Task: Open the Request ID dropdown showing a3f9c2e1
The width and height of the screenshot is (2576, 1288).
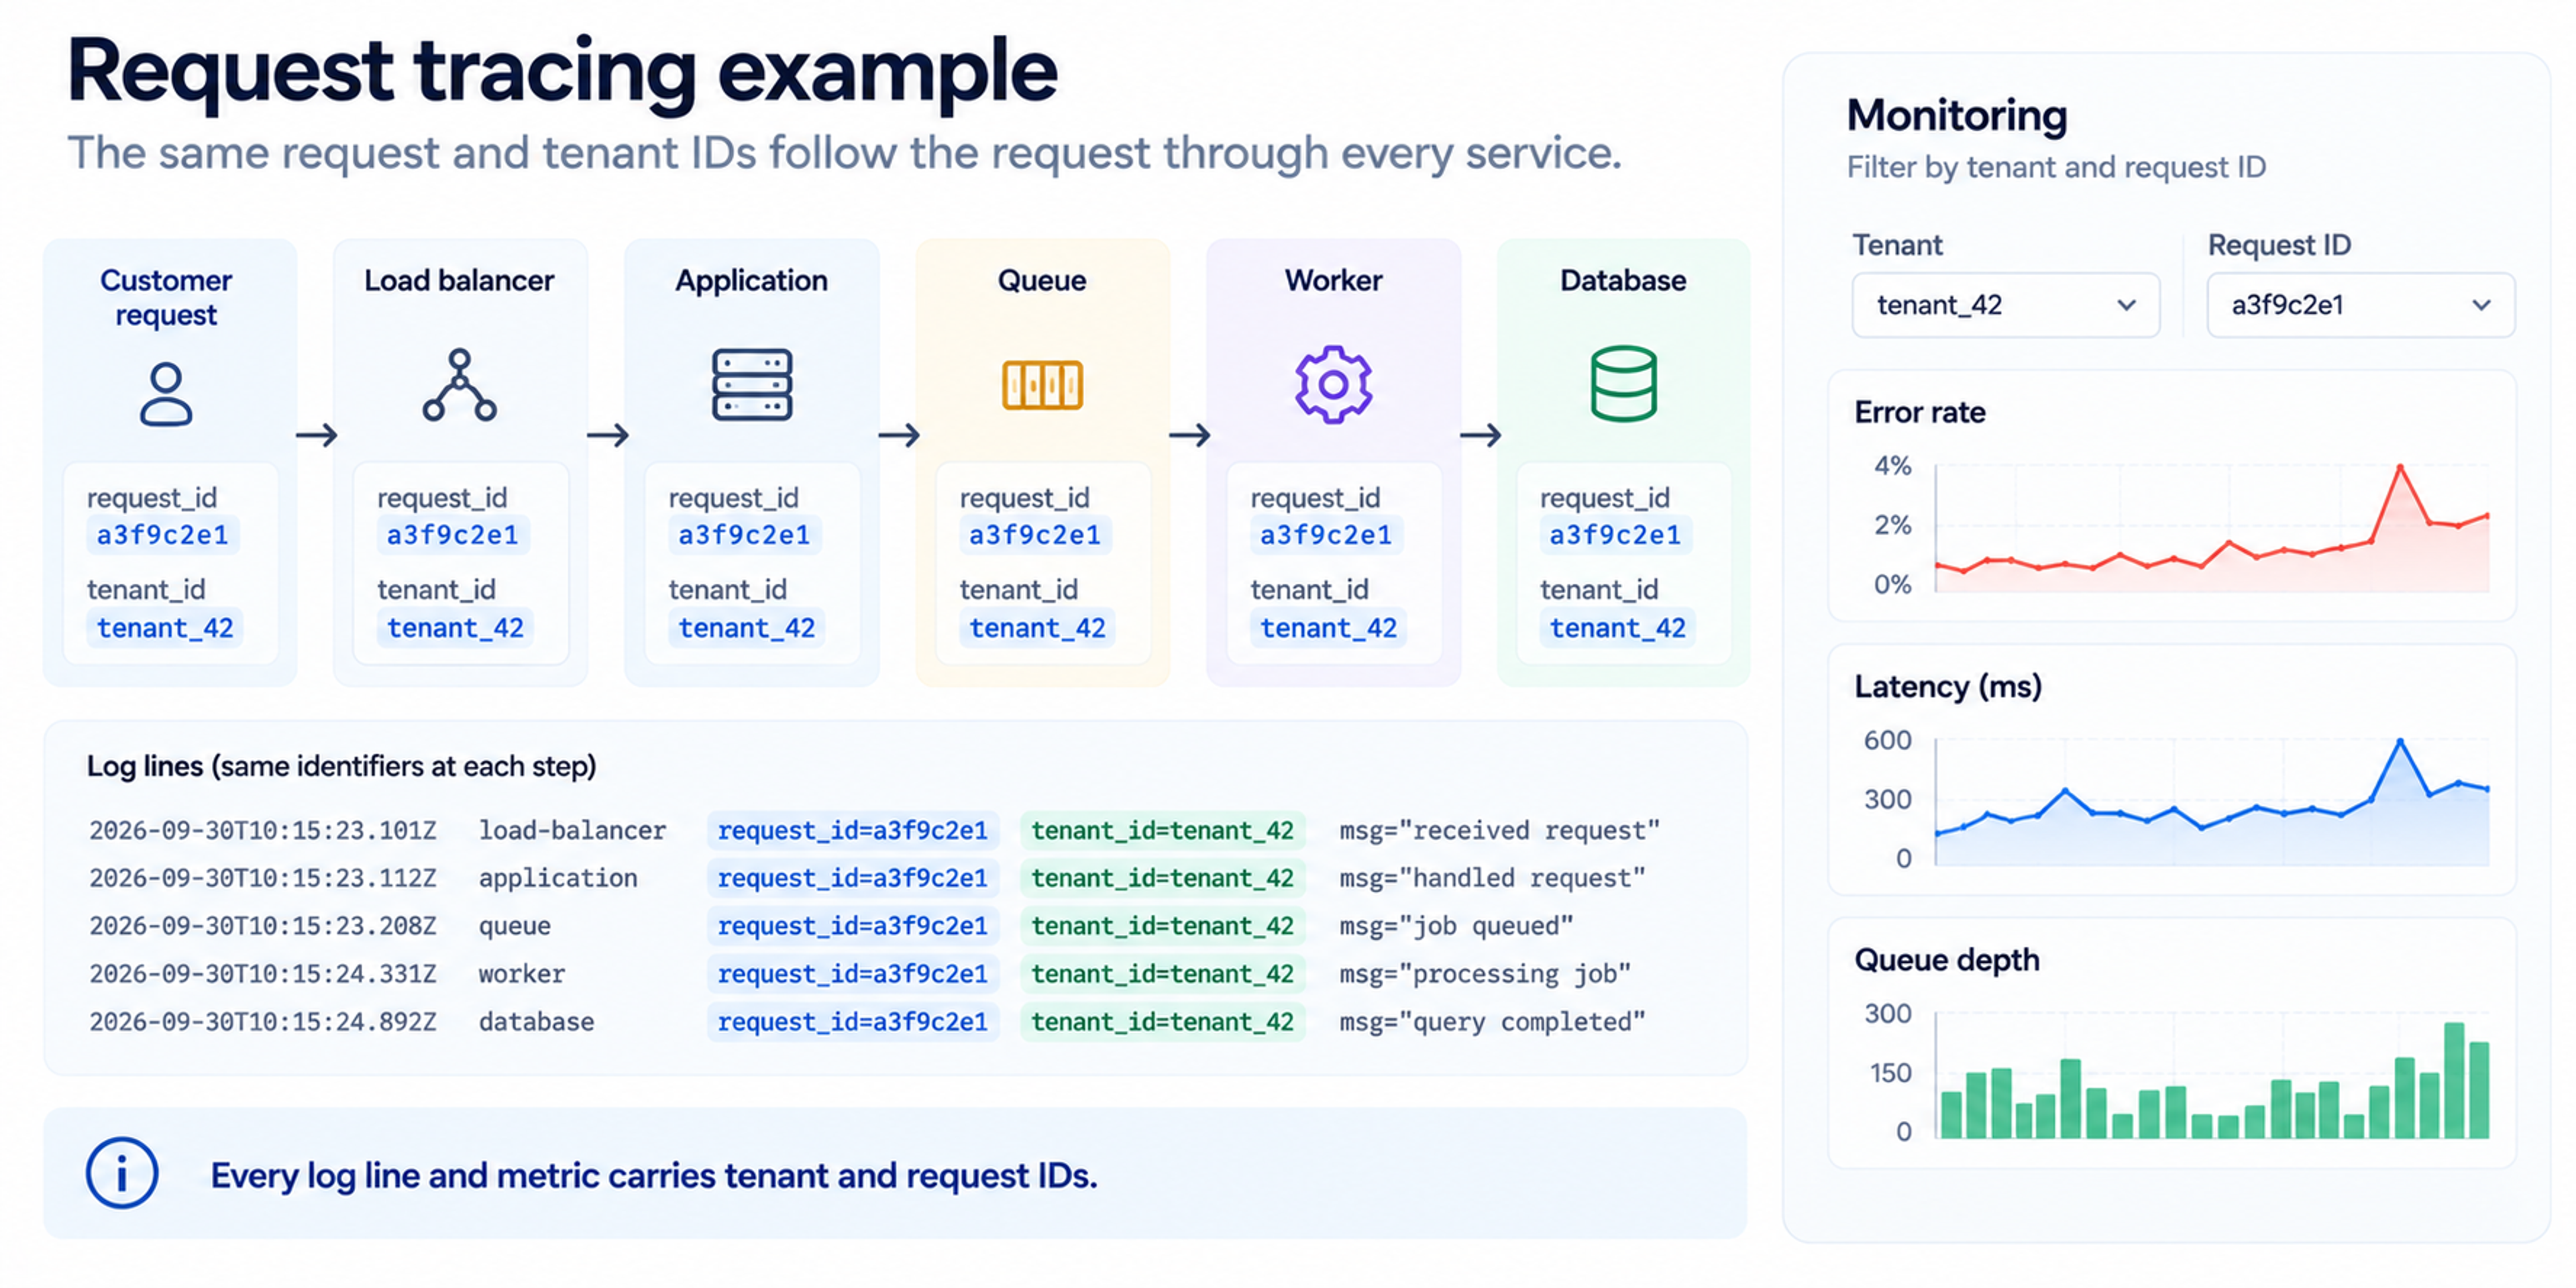Action: (2360, 305)
